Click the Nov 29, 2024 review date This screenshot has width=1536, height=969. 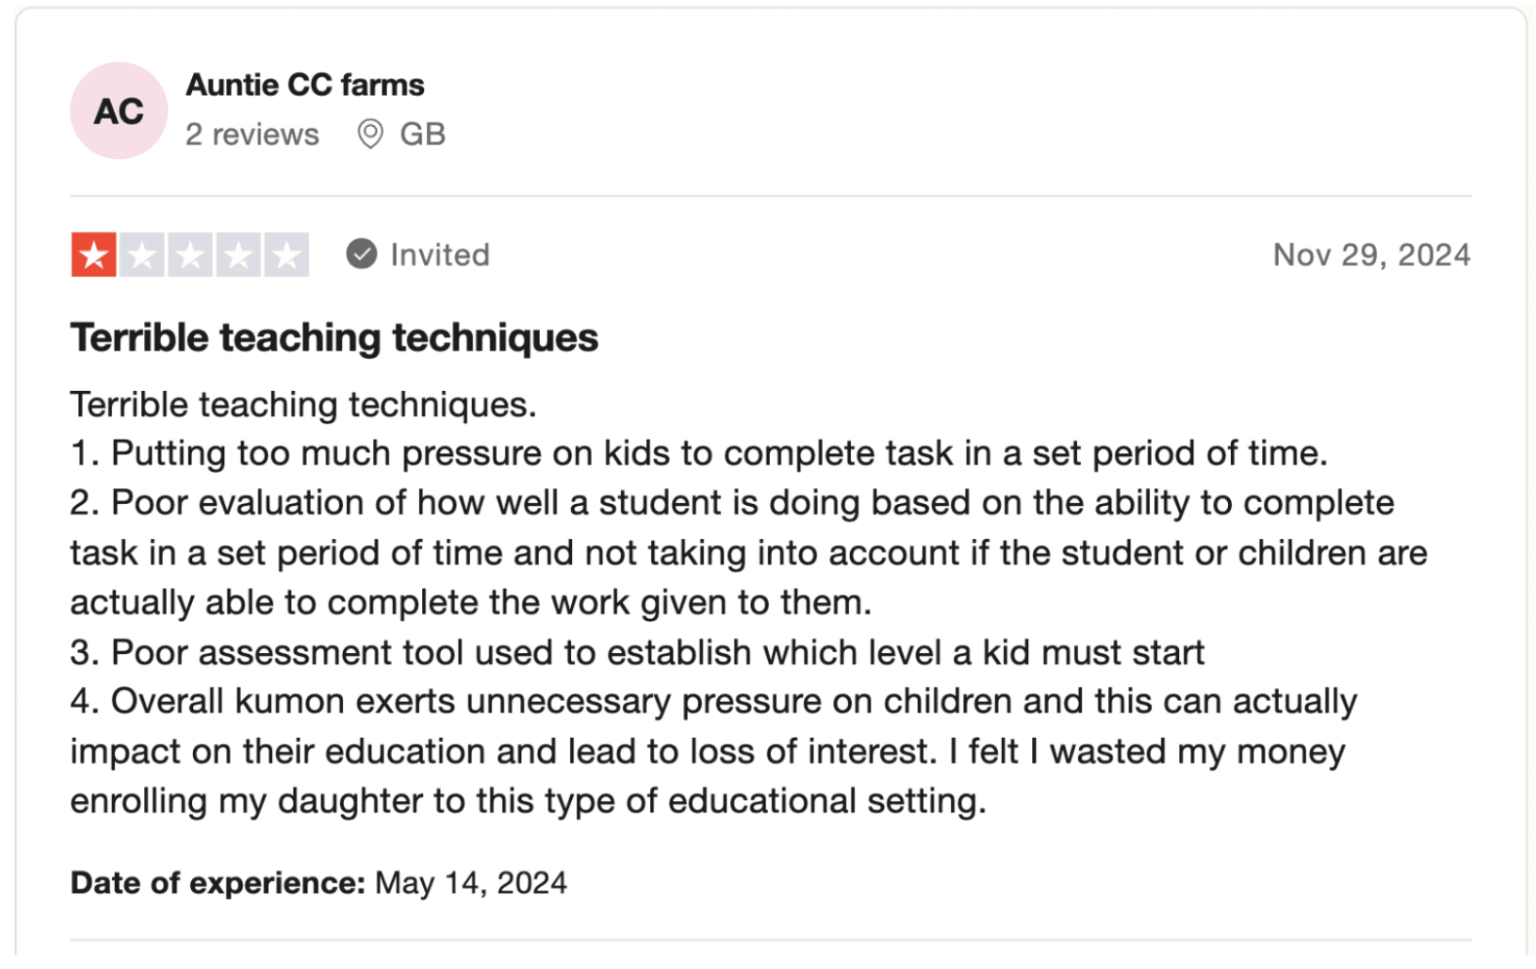click(x=1371, y=254)
